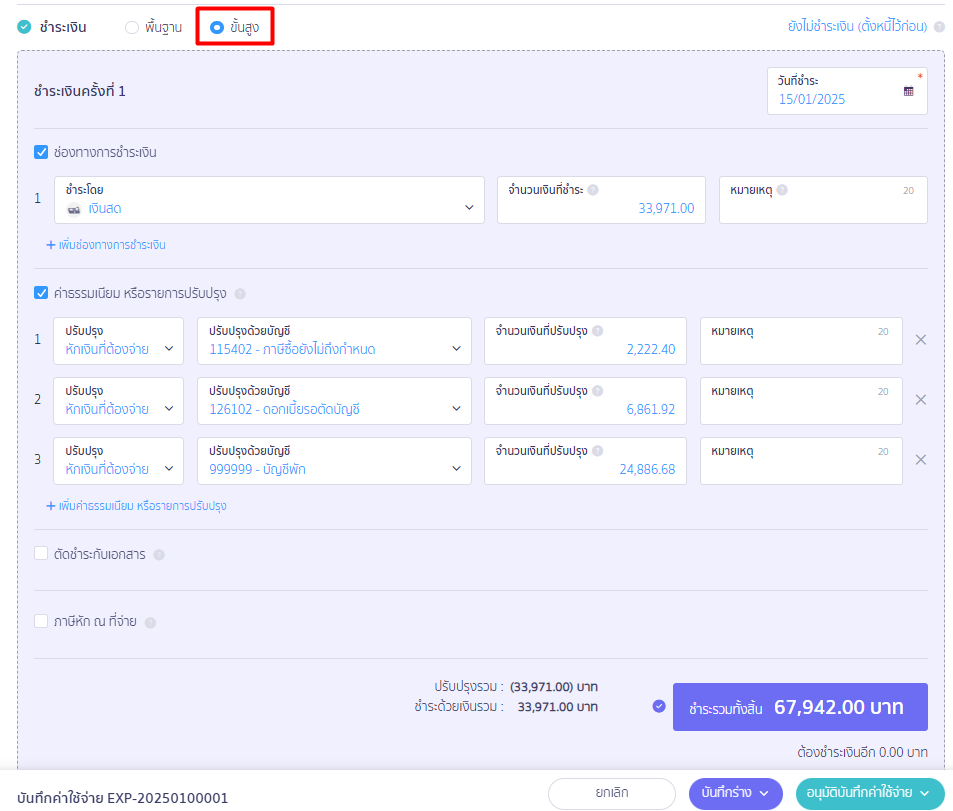The height and width of the screenshot is (811, 953).
Task: Click the อนุมัติบันทึกค่าใช้จ่าย button
Action: coord(869,793)
